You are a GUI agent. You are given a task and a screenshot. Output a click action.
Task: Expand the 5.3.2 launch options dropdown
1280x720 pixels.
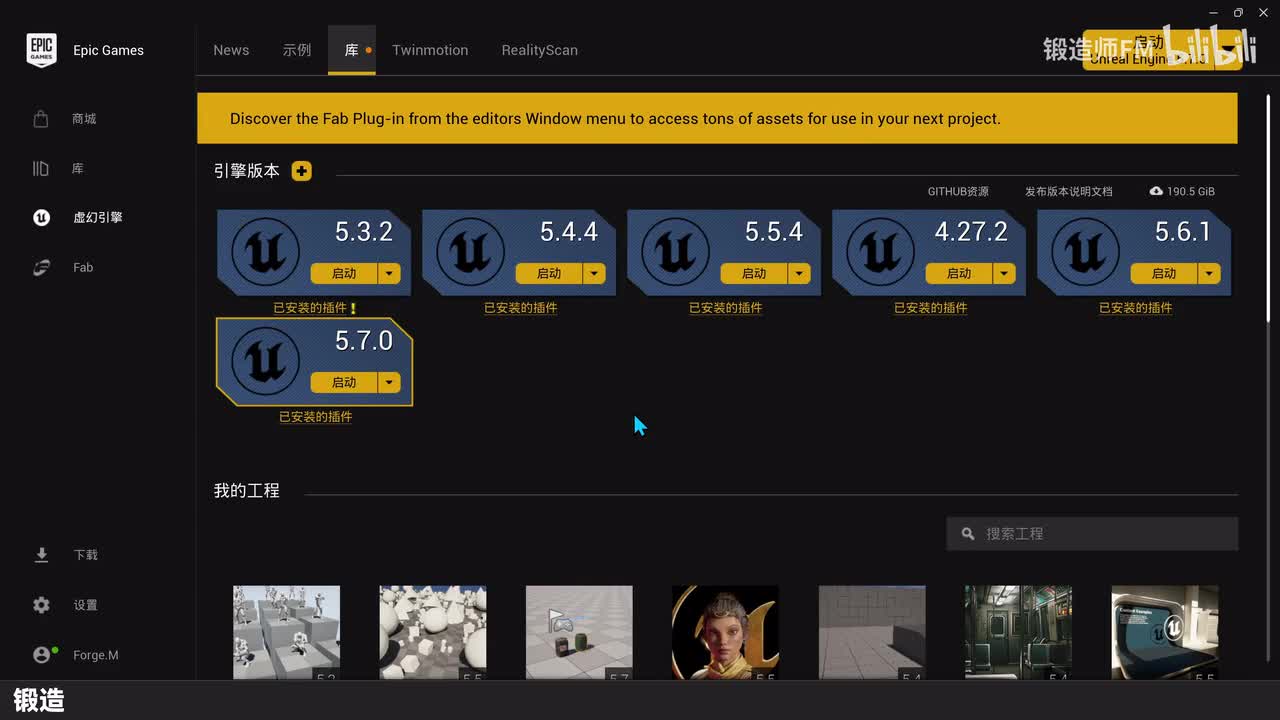pyautogui.click(x=390, y=273)
